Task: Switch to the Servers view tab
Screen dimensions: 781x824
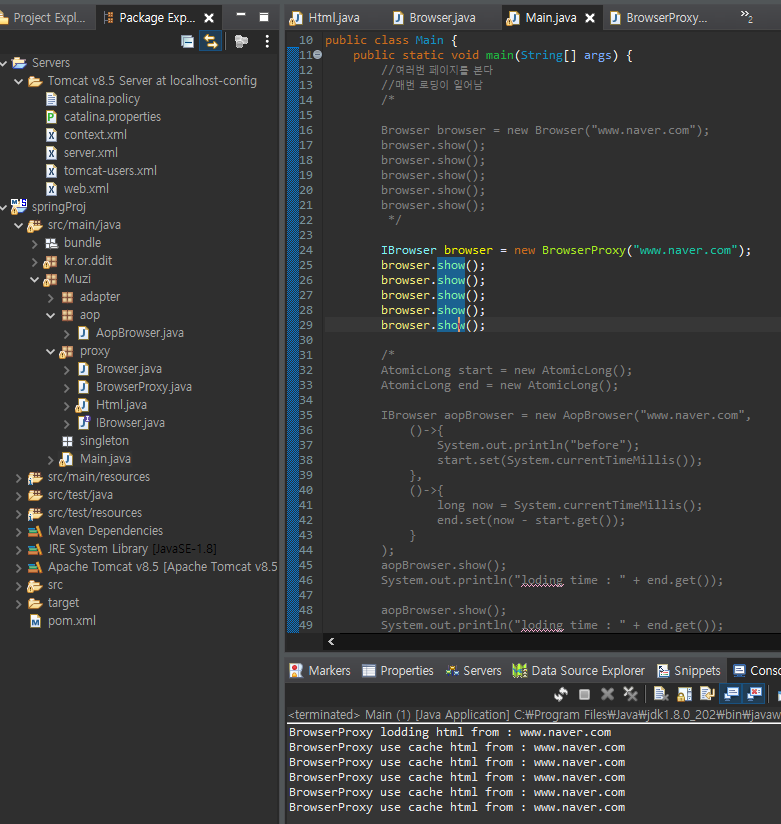Action: click(473, 671)
